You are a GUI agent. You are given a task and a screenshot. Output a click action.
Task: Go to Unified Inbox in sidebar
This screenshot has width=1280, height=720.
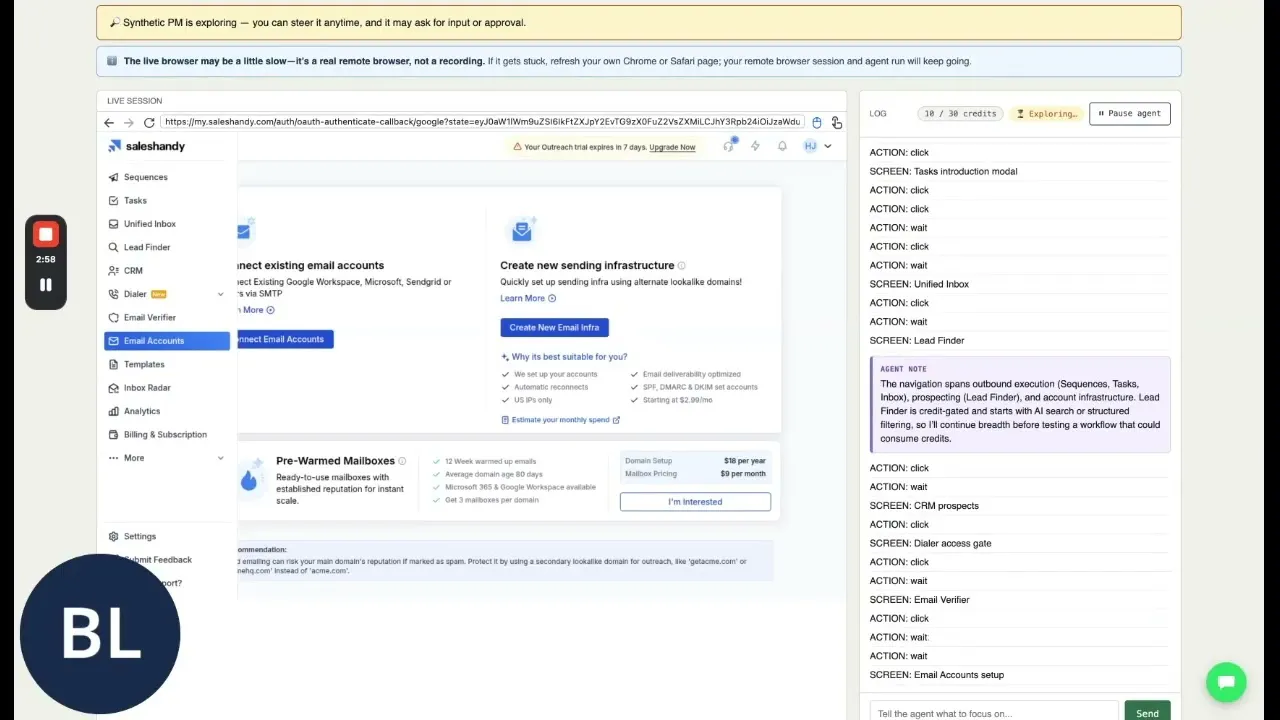pos(149,224)
